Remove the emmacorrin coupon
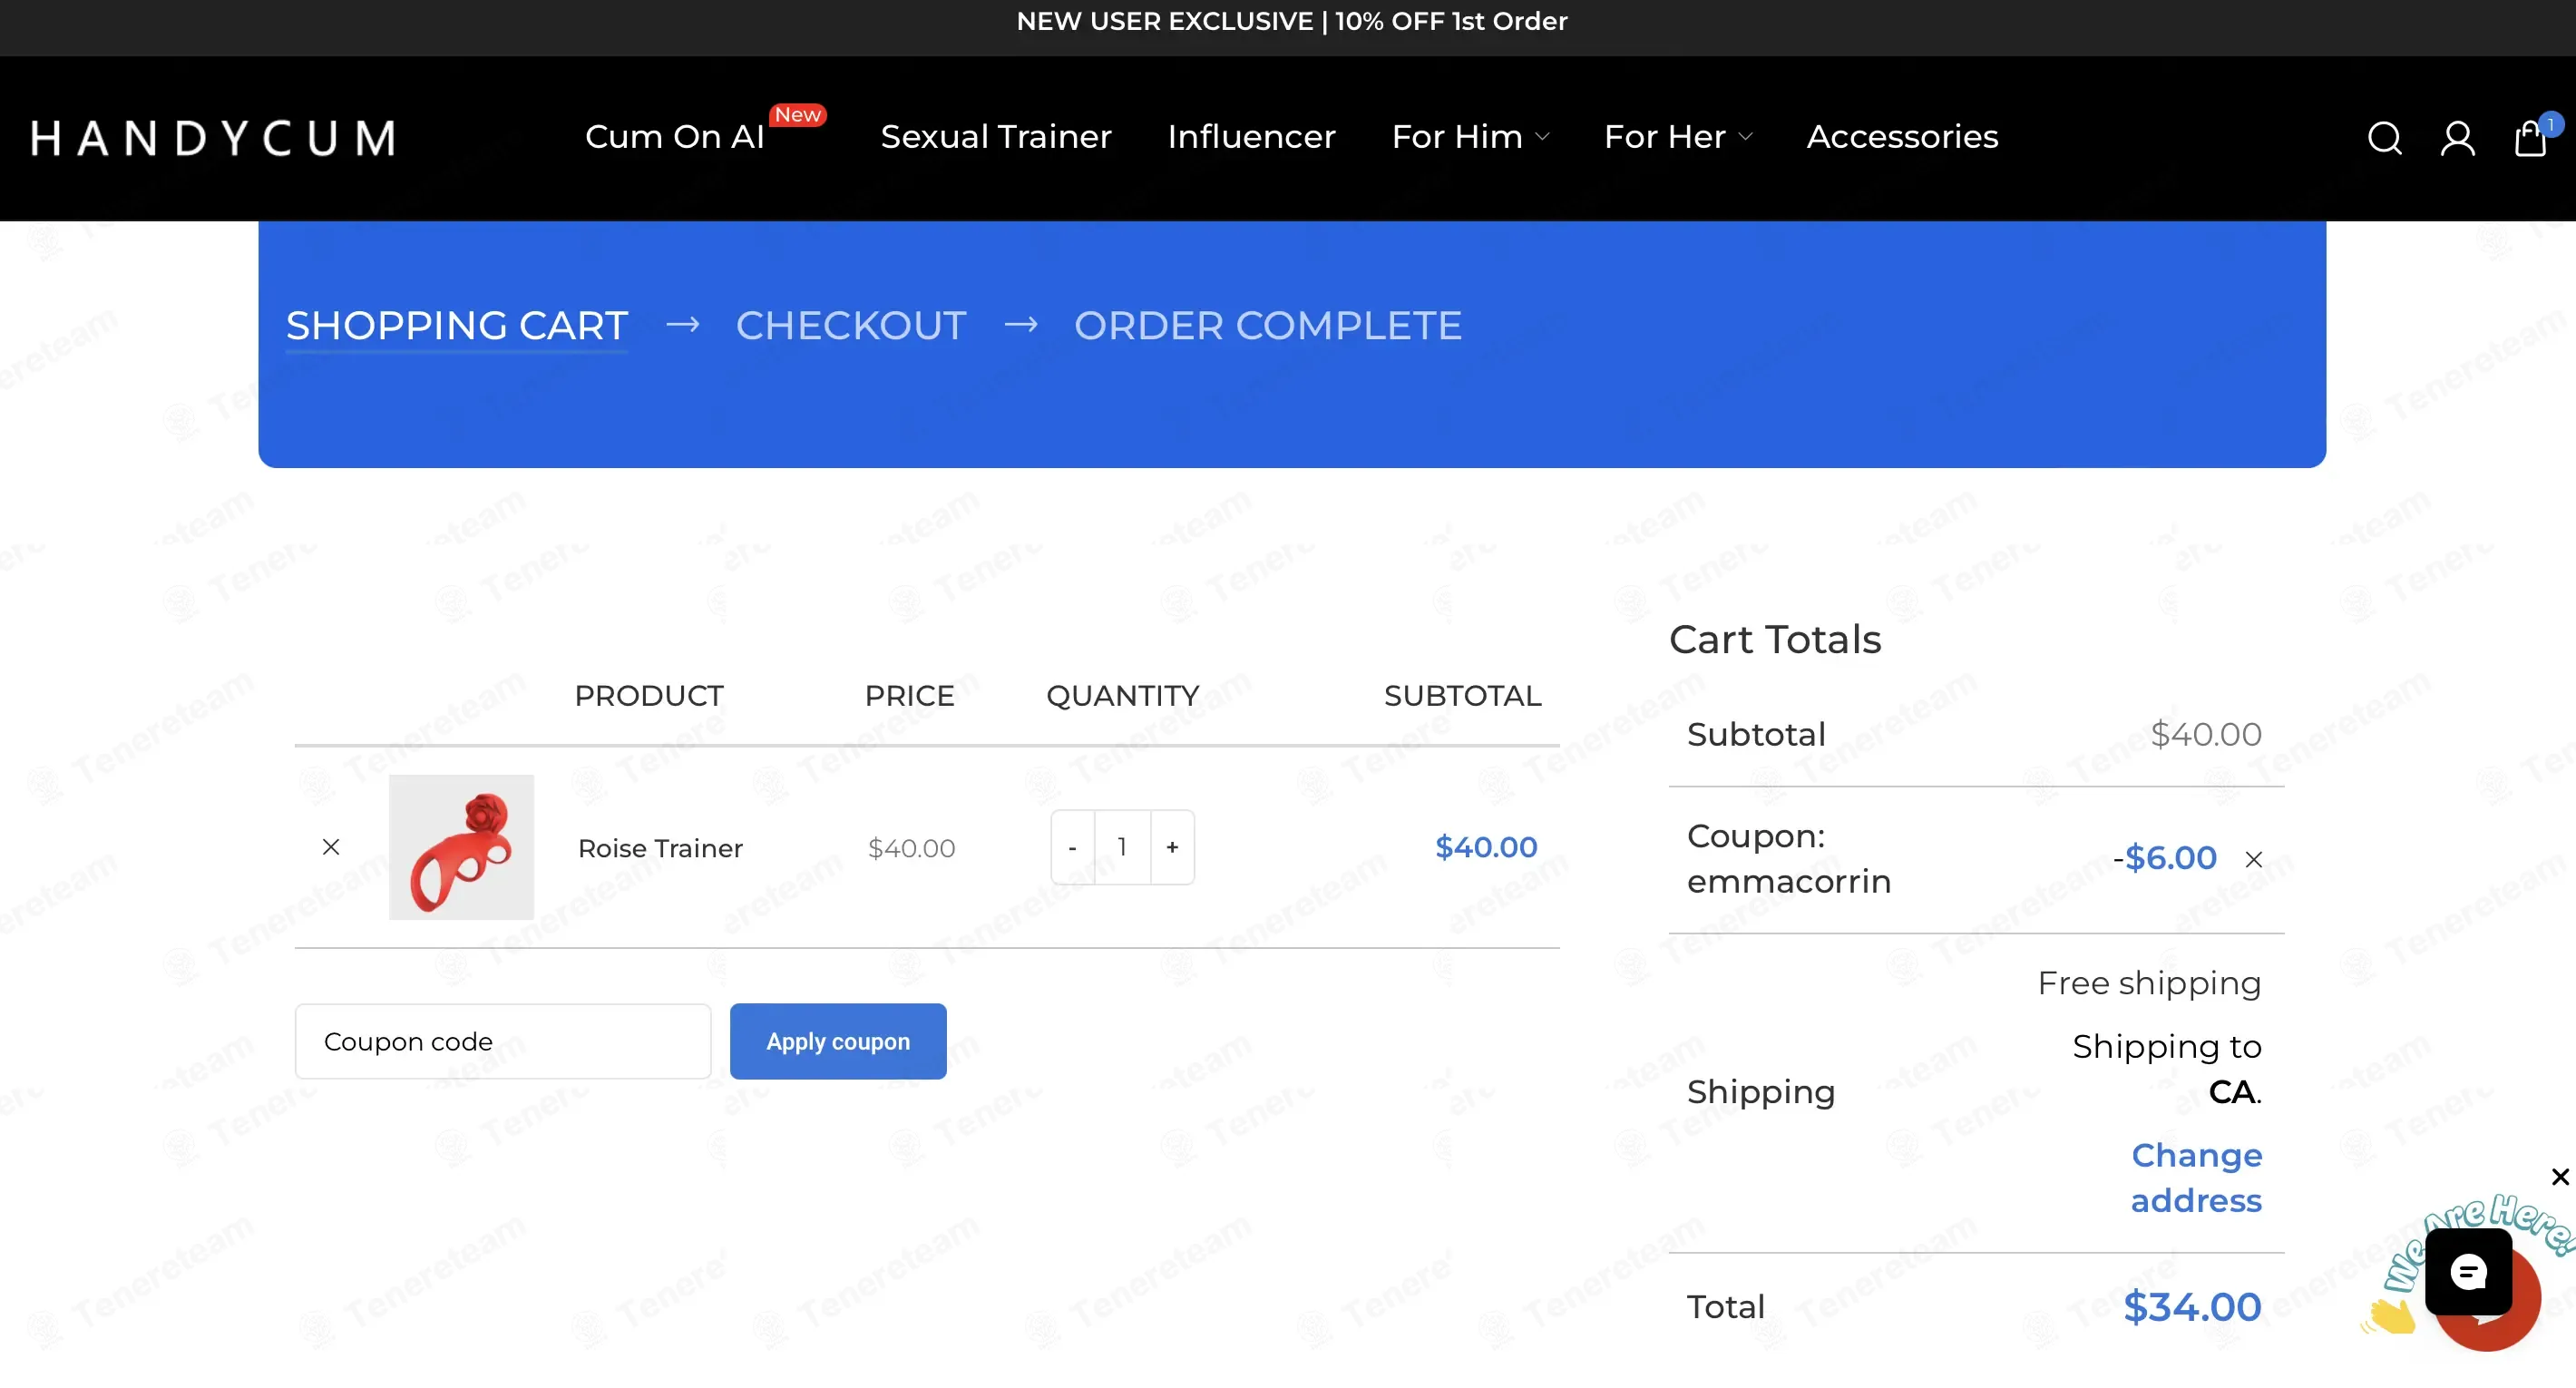Viewport: 2576px width, 1388px height. pyautogui.click(x=2254, y=859)
